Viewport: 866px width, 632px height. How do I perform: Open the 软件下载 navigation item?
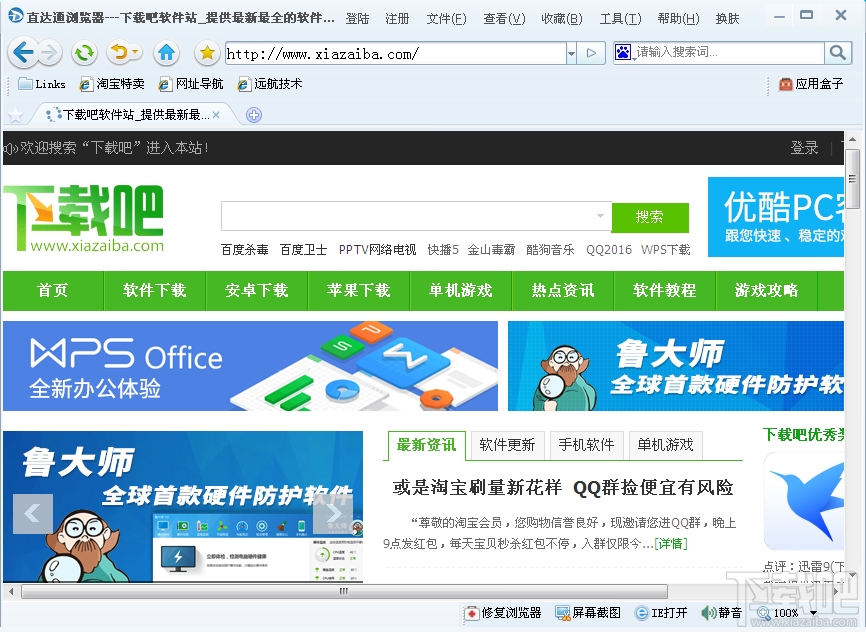(155, 291)
